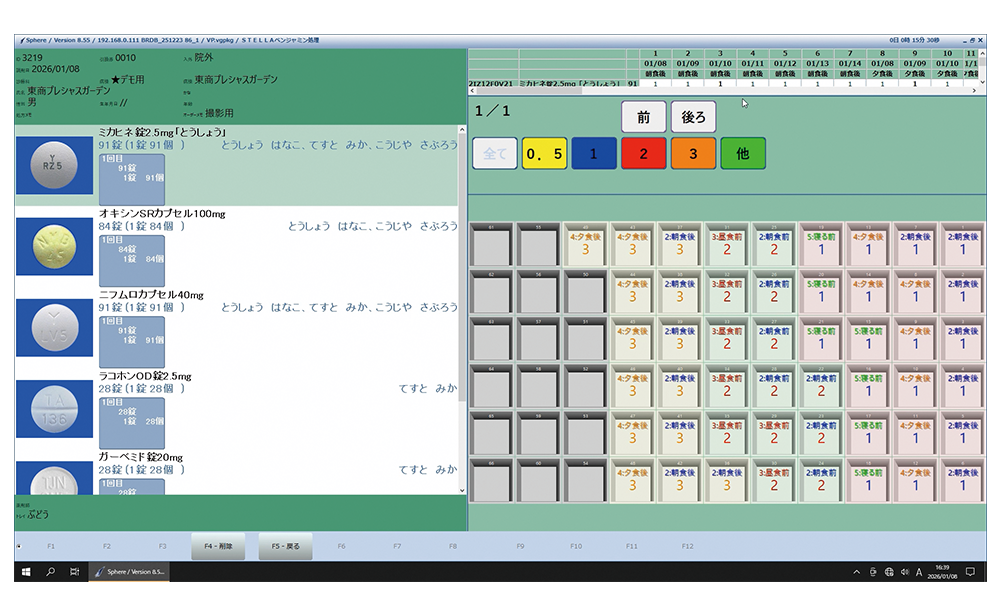This screenshot has height=600, width=1000.
Task: Open the Windows notification center
Action: click(970, 572)
